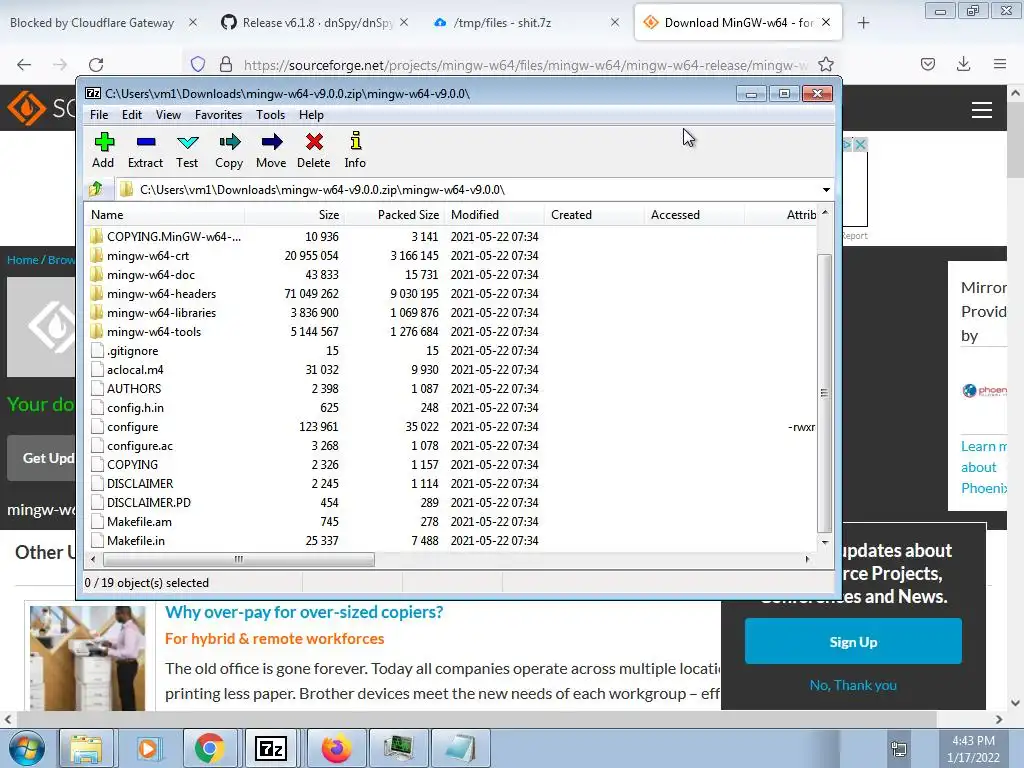The height and width of the screenshot is (768, 1024).
Task: Open Chrome from the taskbar
Action: coord(209,748)
